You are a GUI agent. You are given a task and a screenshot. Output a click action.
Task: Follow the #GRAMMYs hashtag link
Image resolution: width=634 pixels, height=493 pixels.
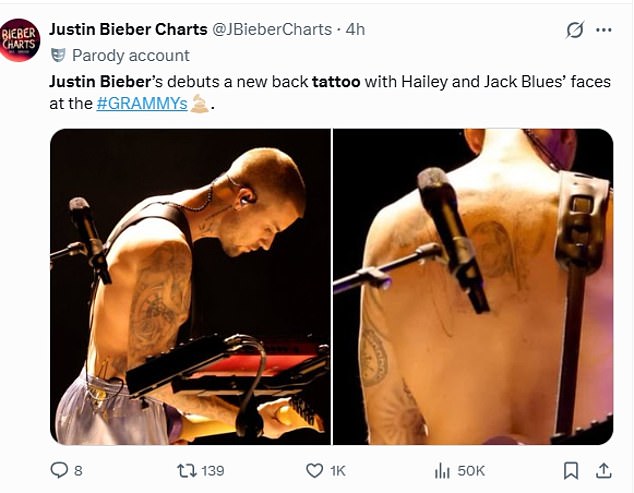click(142, 103)
